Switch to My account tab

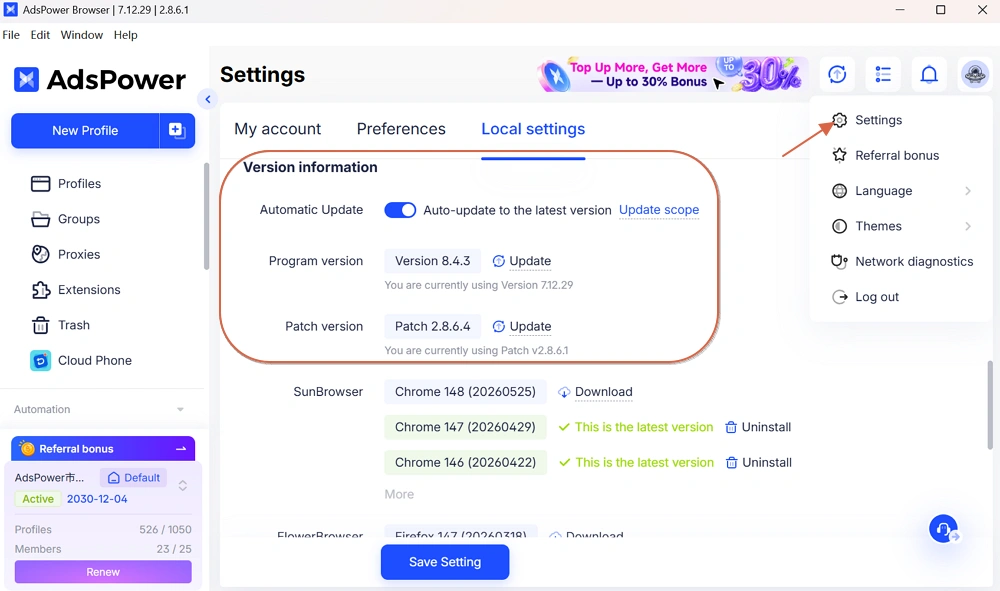[277, 129]
